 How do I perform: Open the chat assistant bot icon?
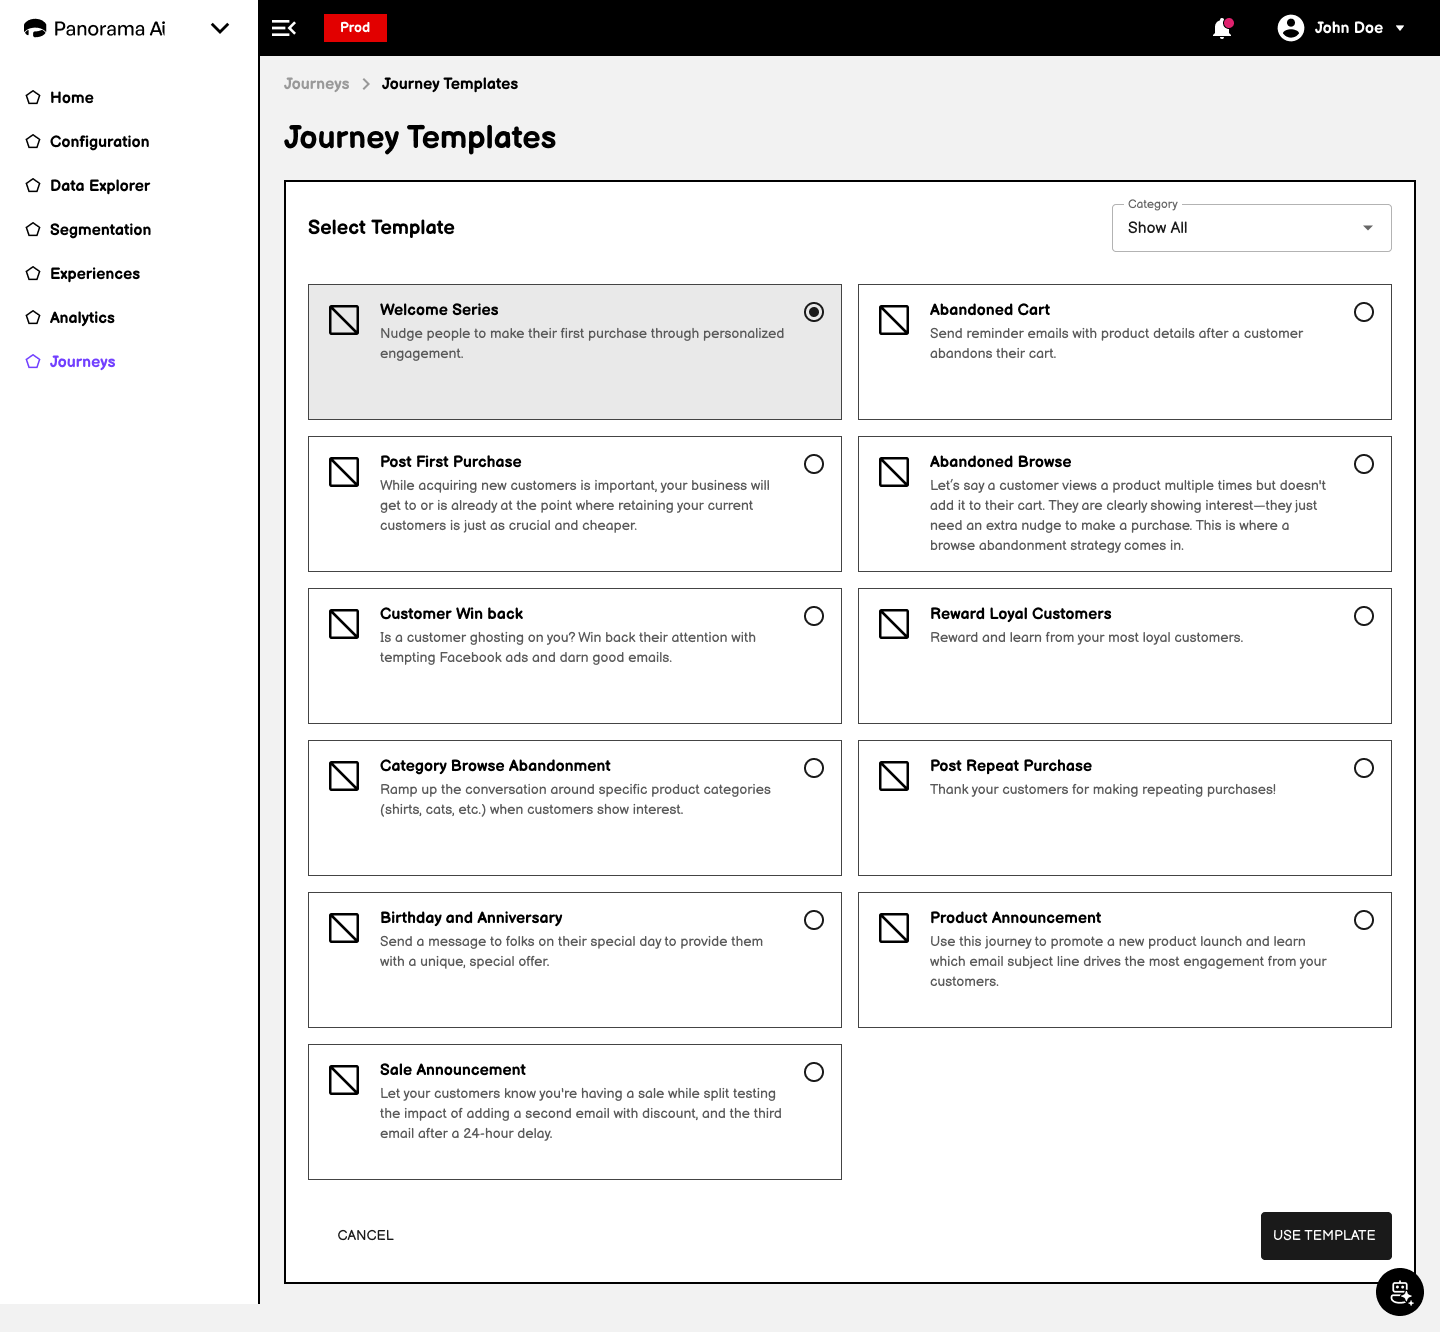1400,1292
